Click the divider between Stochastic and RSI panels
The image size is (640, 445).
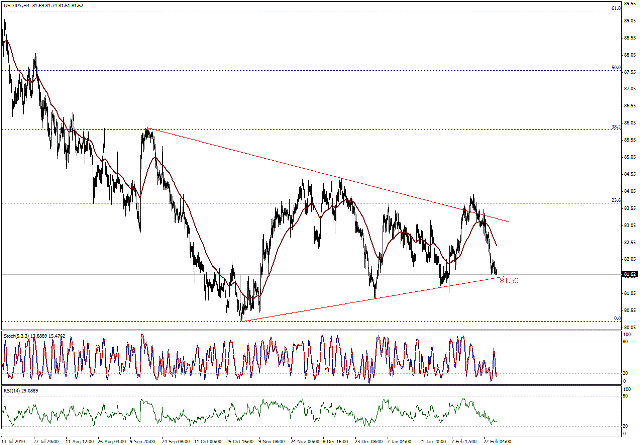pyautogui.click(x=300, y=386)
